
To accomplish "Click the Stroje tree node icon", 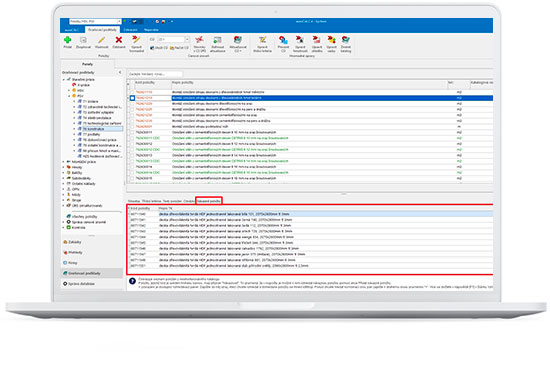I will point(69,200).
